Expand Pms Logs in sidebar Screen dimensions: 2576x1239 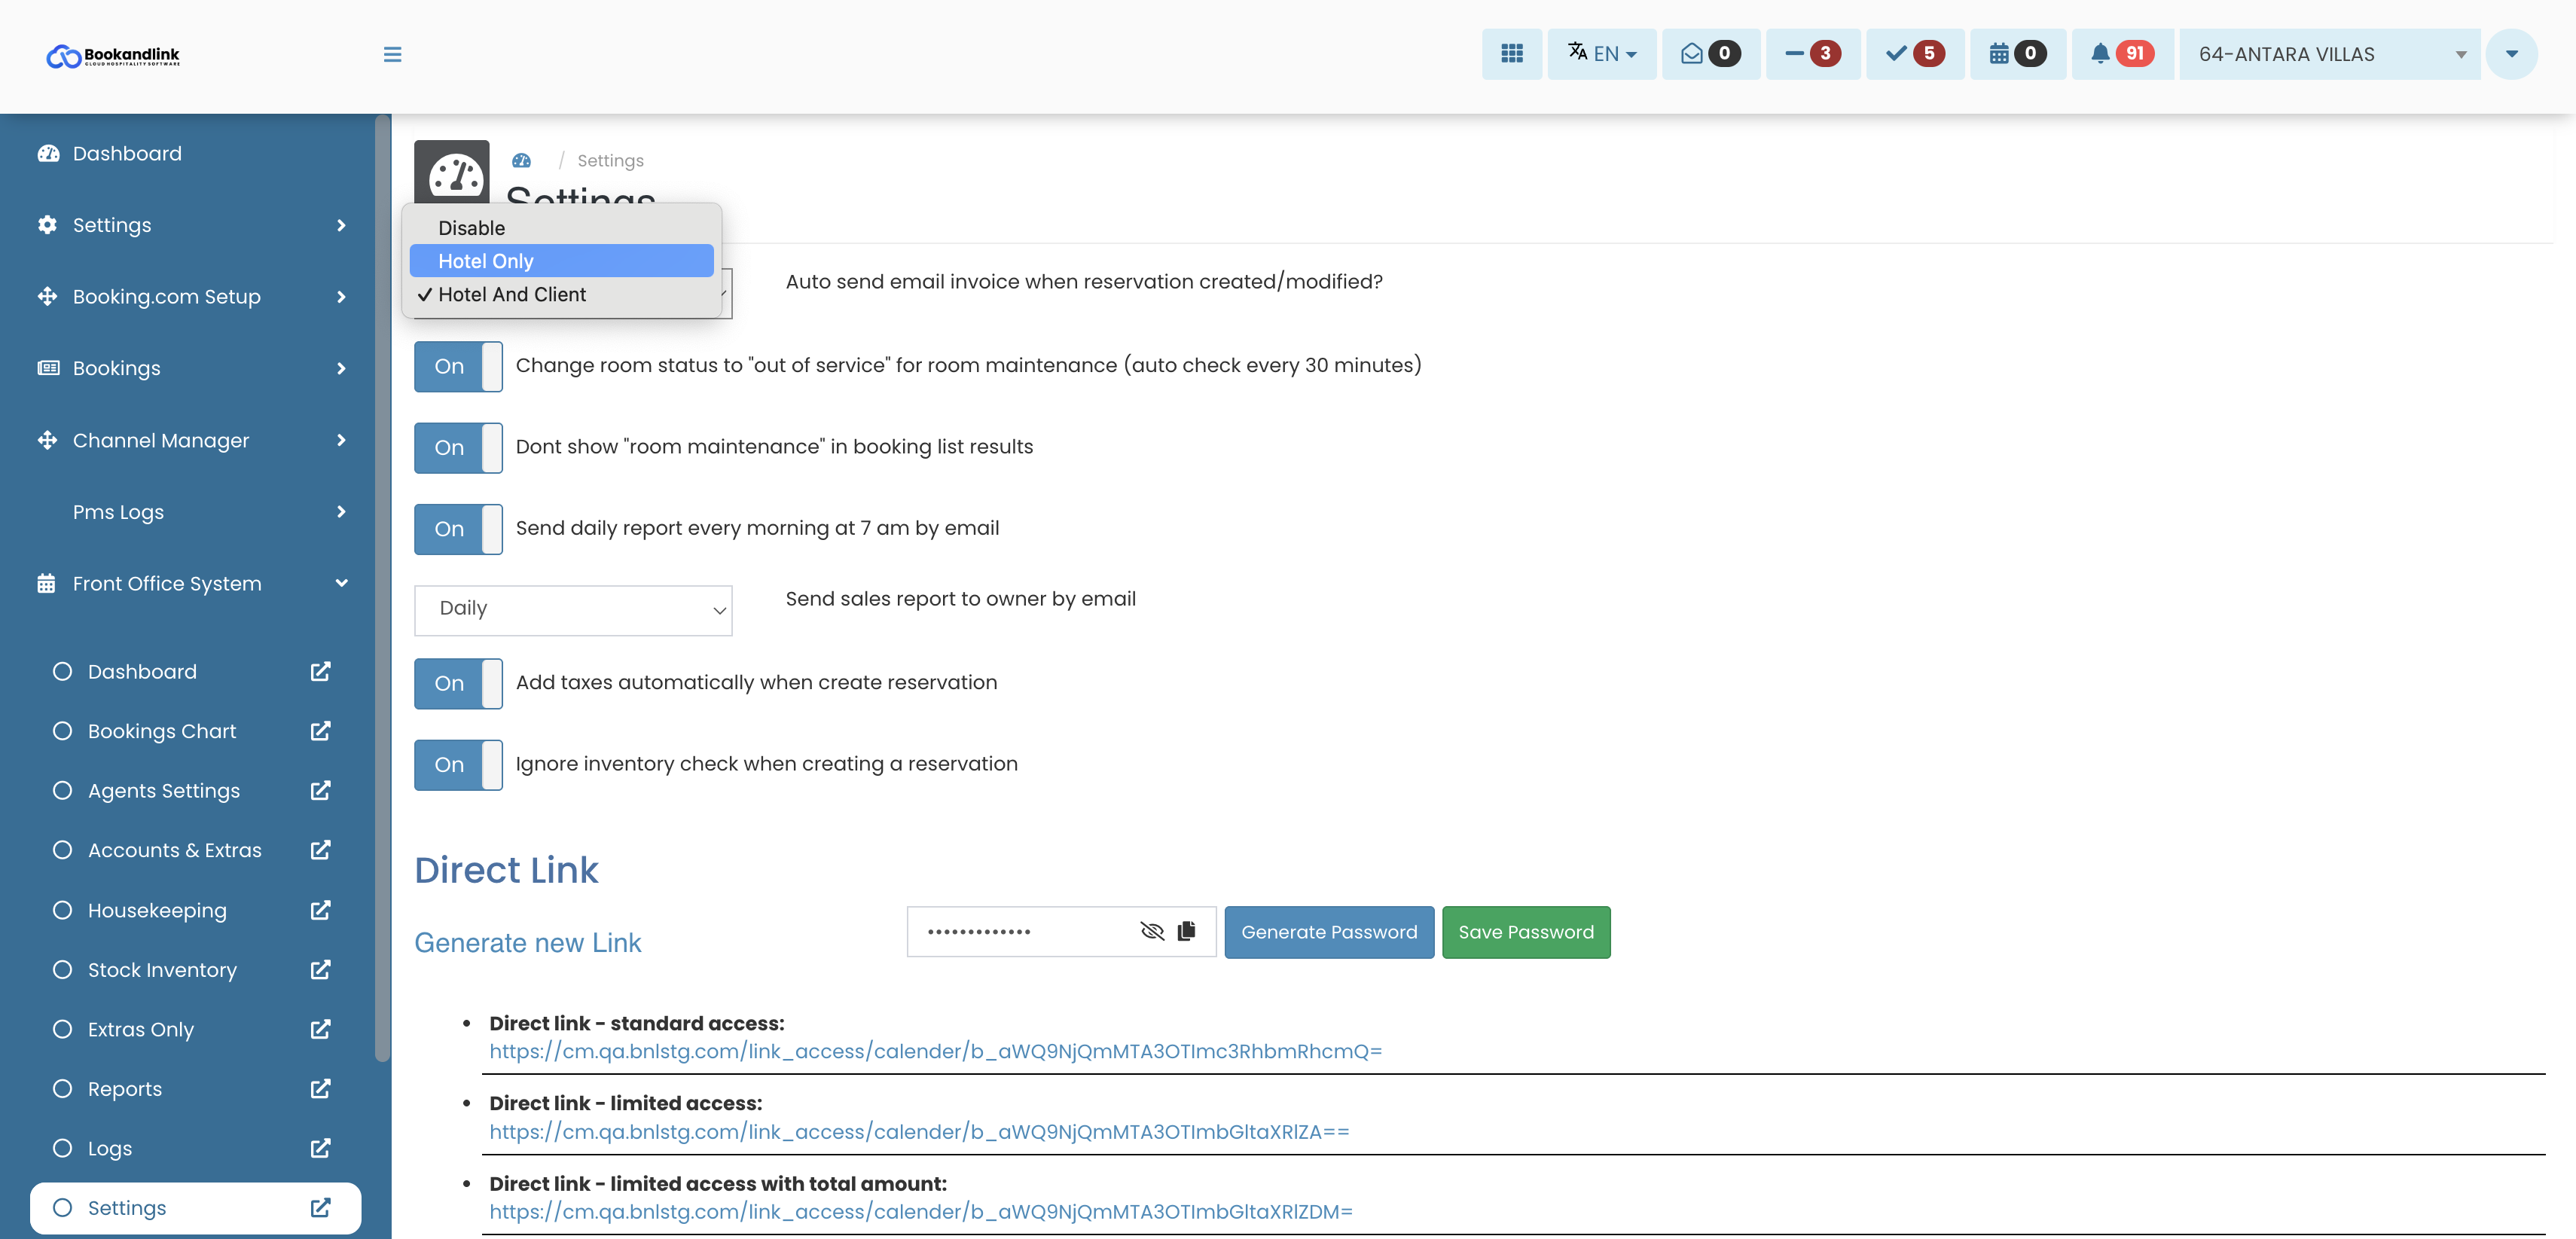point(341,512)
